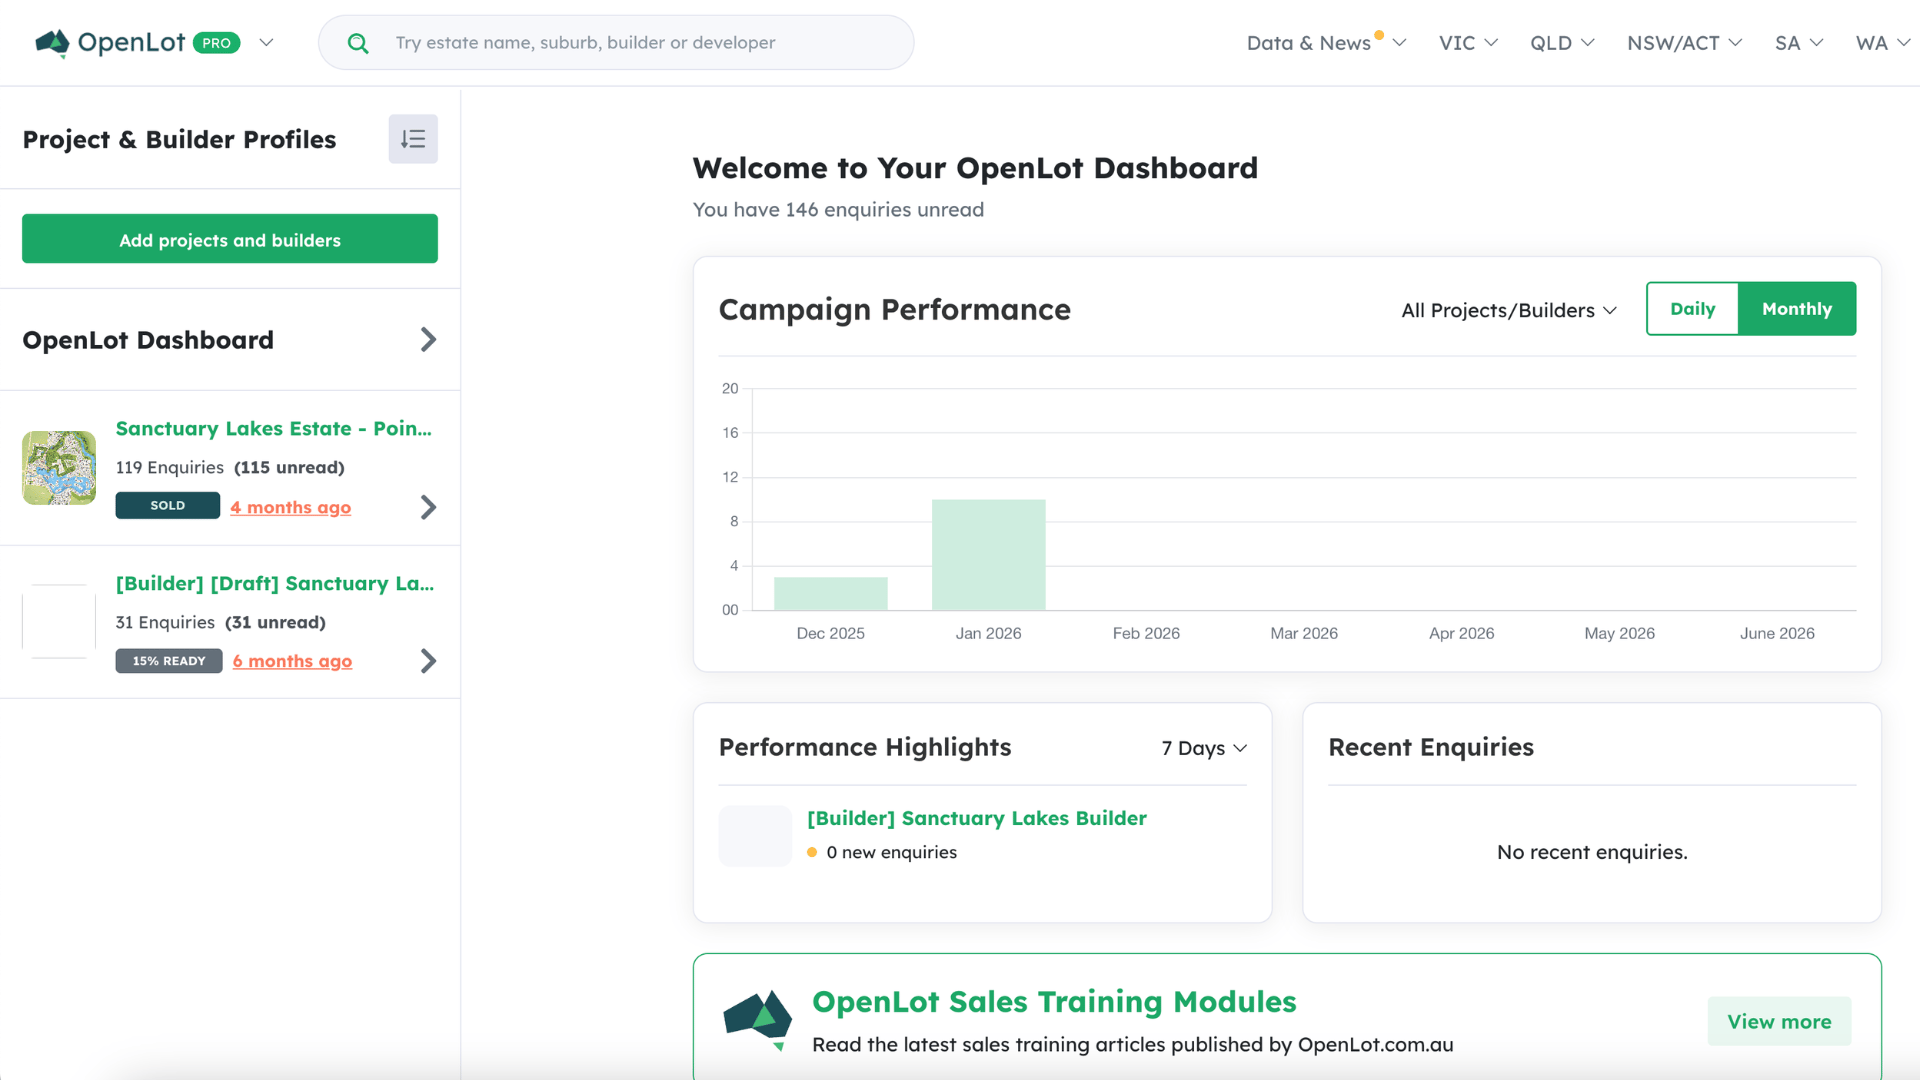The image size is (1920, 1080).
Task: Open the NSW/ACT state menu
Action: (x=1685, y=43)
